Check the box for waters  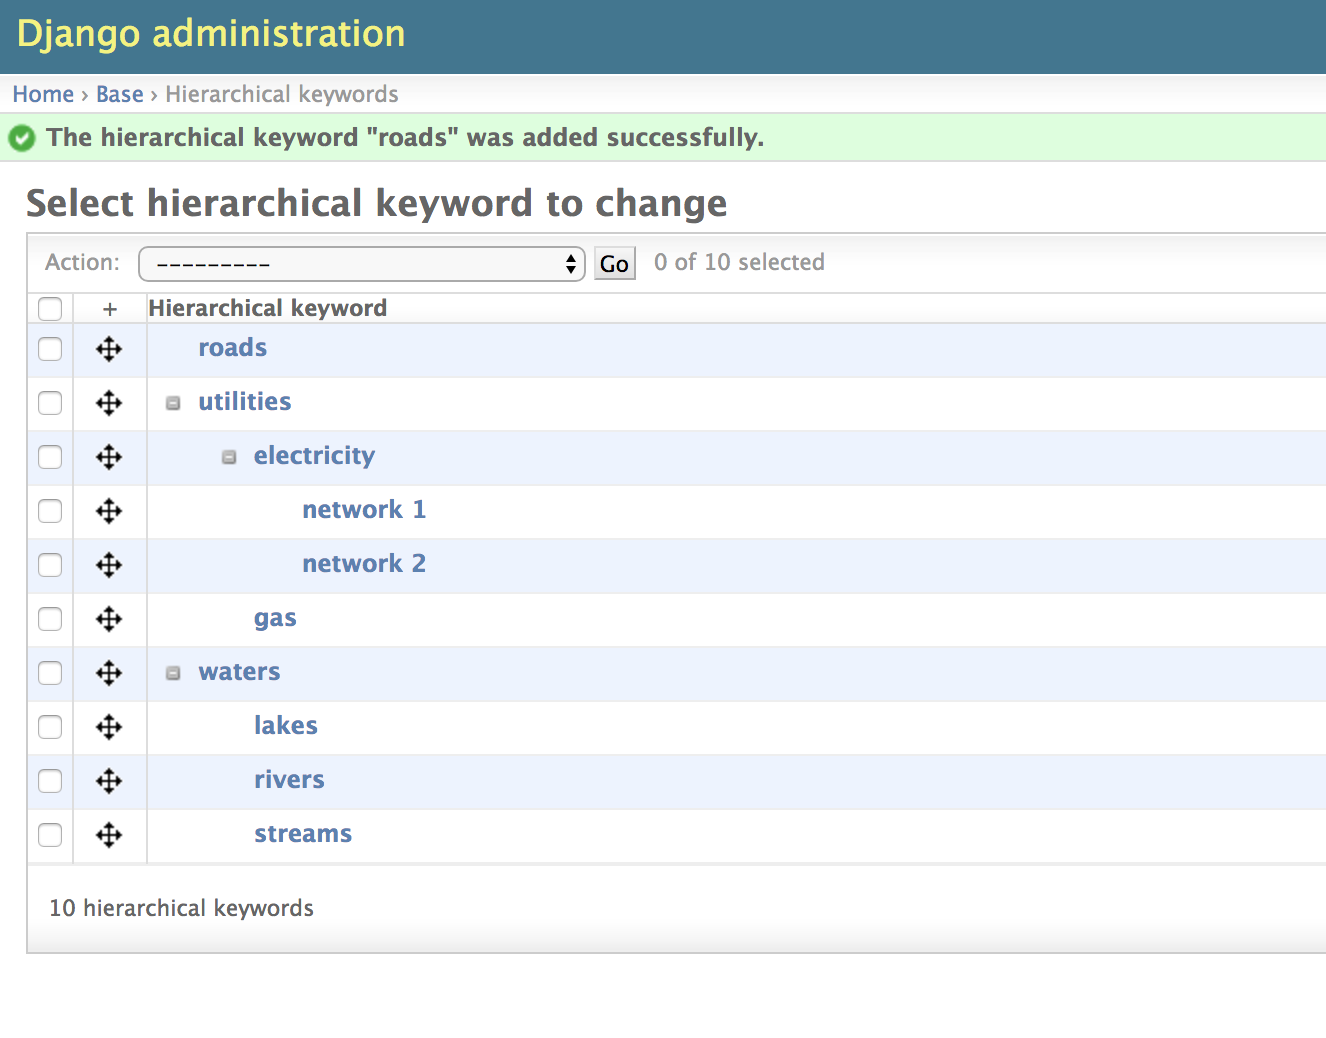50,673
